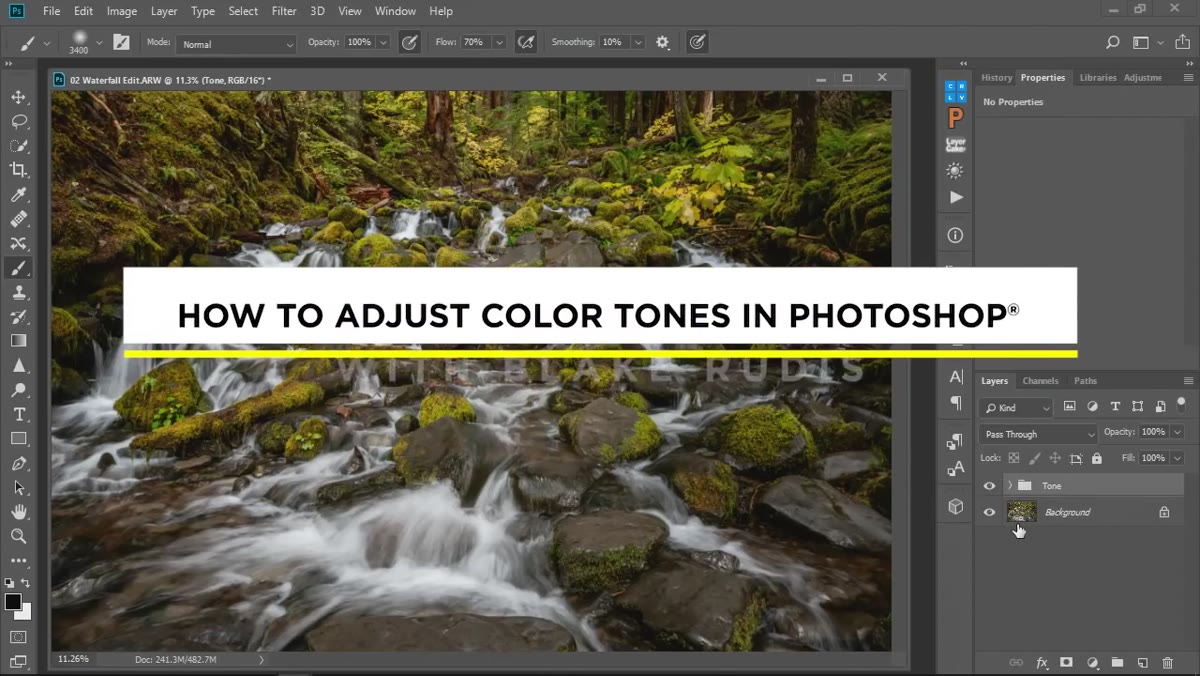Open the Paragraph pilcrow panel icon
Image resolution: width=1200 pixels, height=676 pixels.
(956, 403)
